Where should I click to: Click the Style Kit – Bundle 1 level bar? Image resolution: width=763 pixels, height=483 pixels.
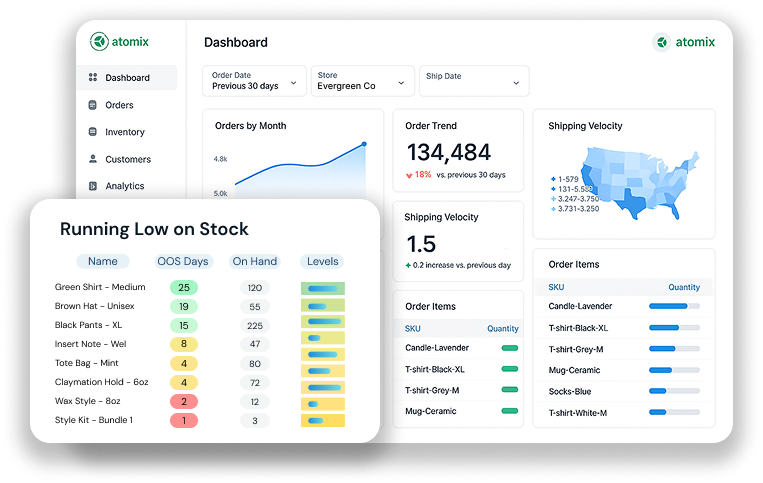pos(323,420)
